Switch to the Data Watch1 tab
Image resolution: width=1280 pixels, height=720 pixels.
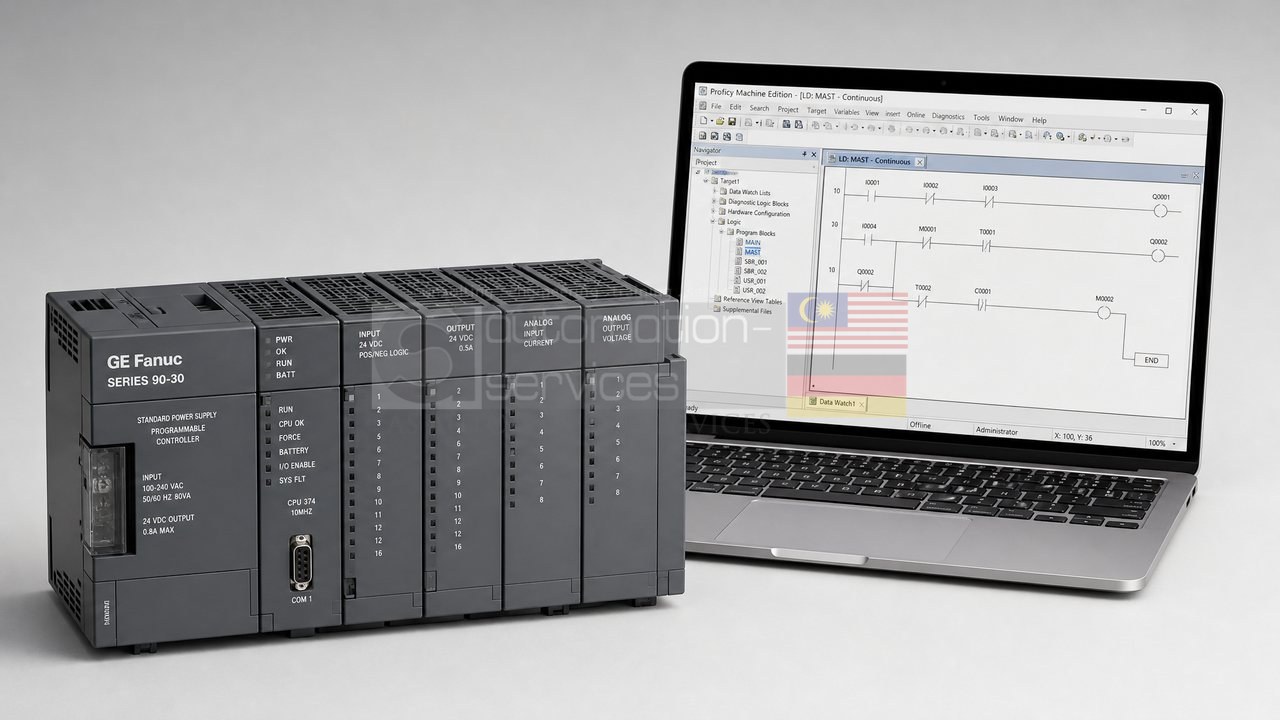(x=836, y=403)
